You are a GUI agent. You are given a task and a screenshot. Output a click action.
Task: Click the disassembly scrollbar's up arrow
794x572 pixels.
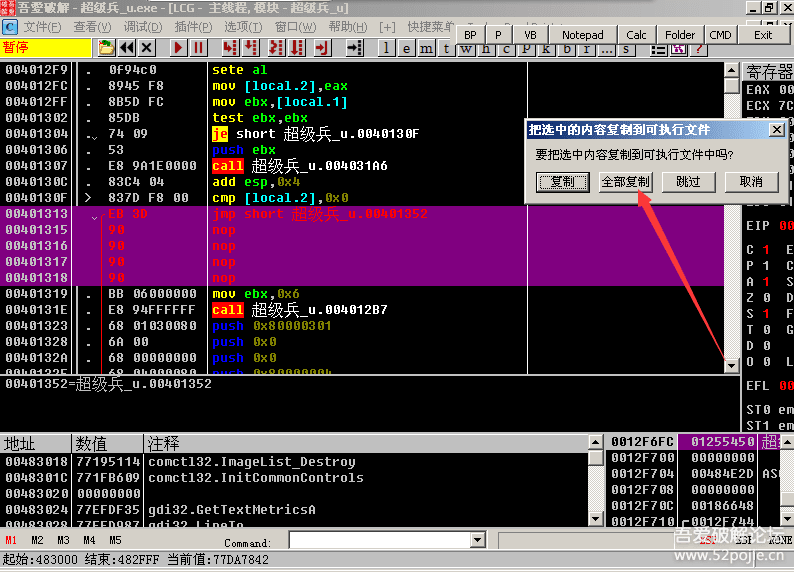731,70
